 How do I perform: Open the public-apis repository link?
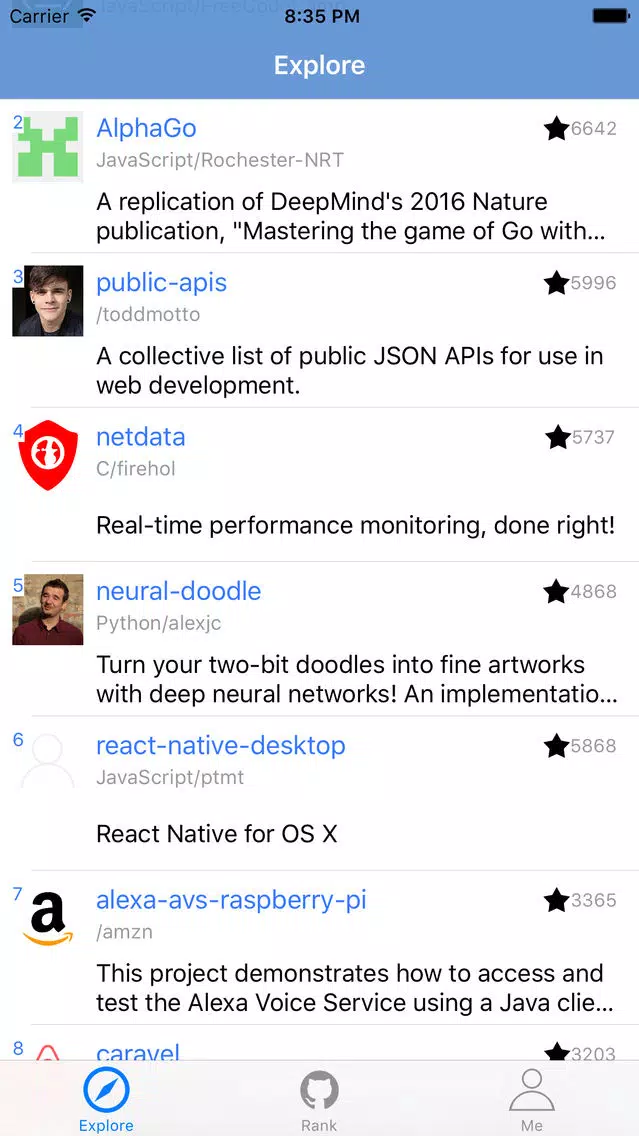tap(162, 283)
